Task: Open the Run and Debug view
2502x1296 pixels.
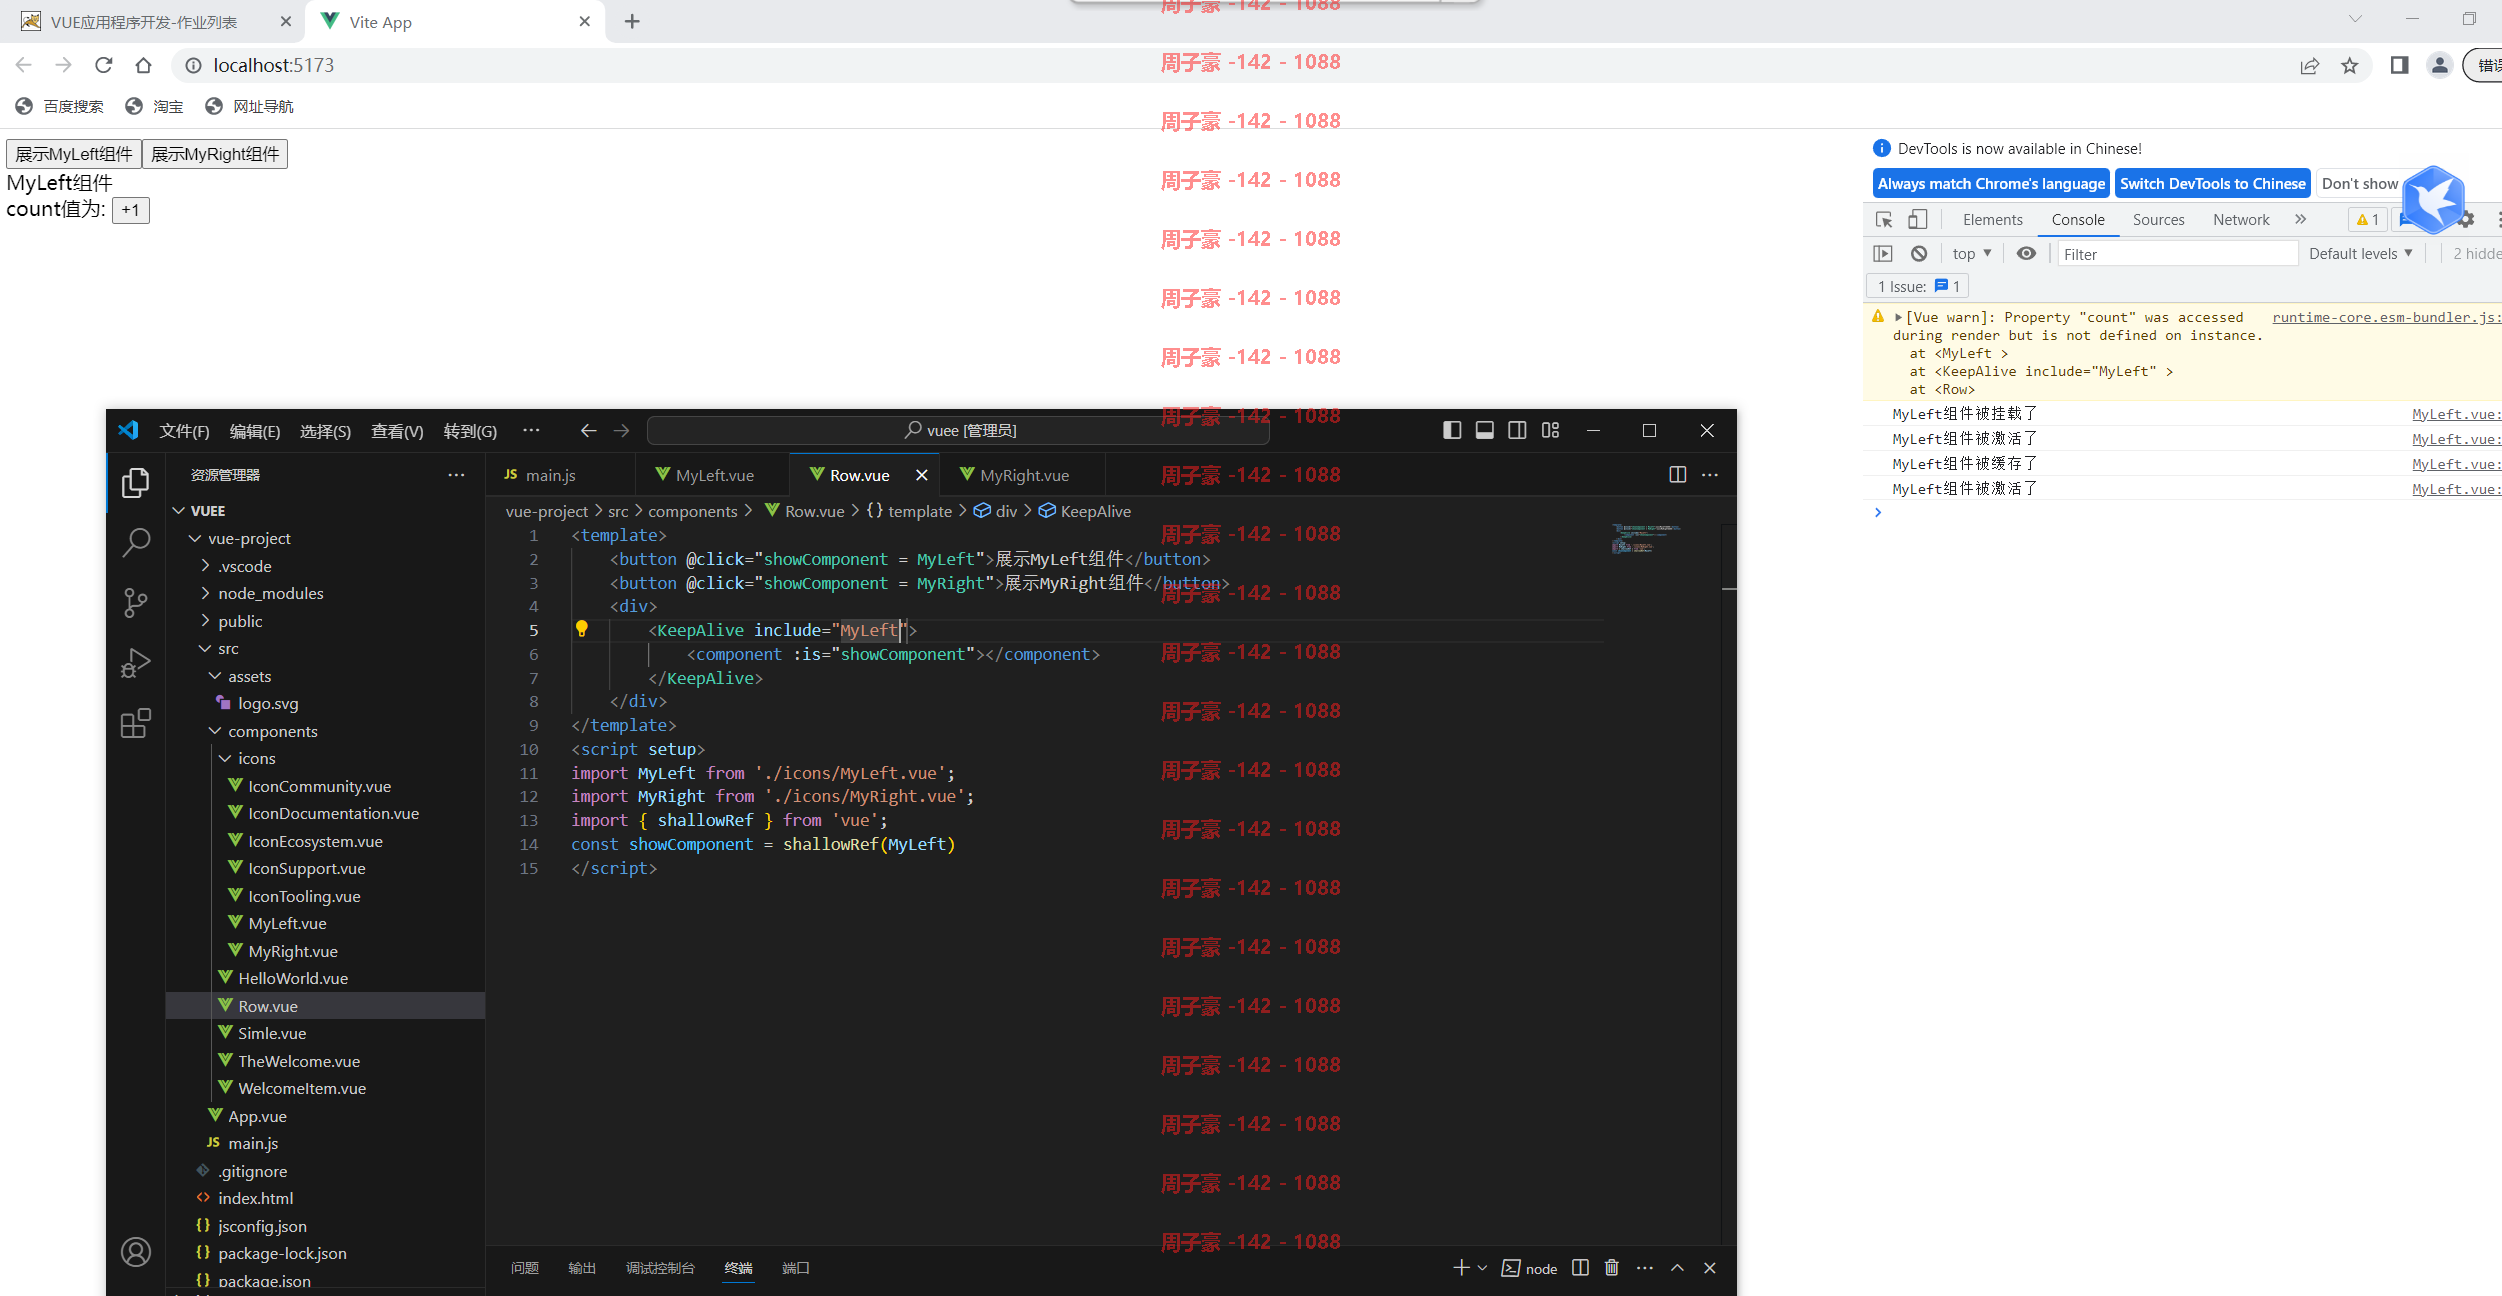Action: (x=136, y=662)
